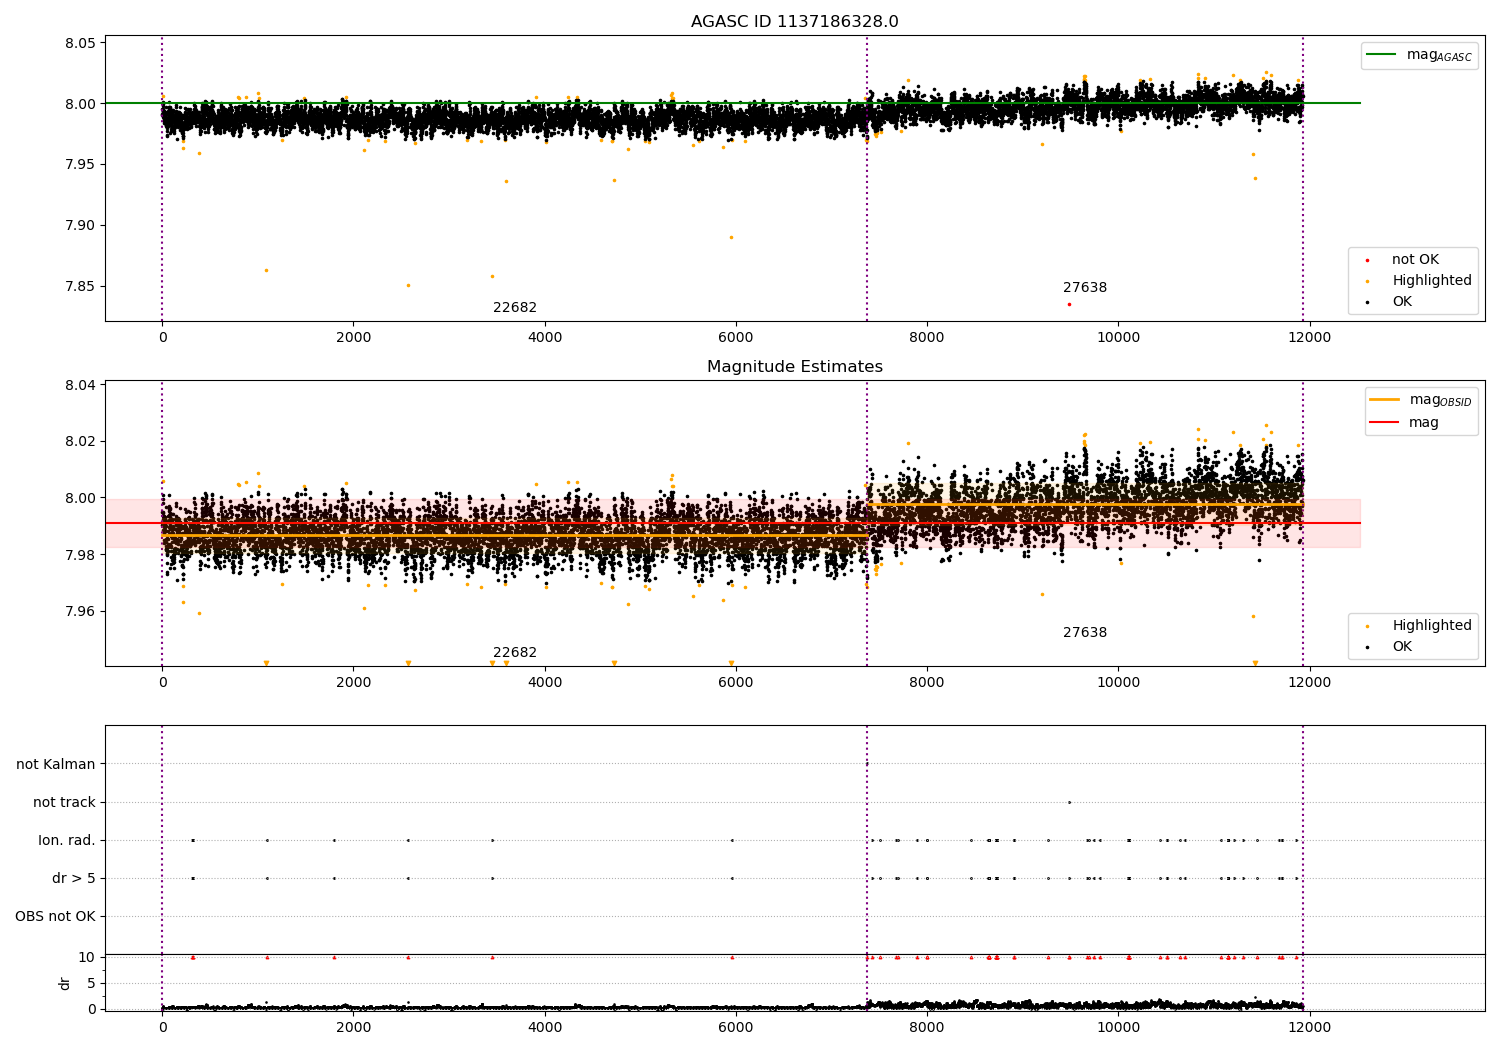Click the mag OBSID legend label

tap(1440, 400)
